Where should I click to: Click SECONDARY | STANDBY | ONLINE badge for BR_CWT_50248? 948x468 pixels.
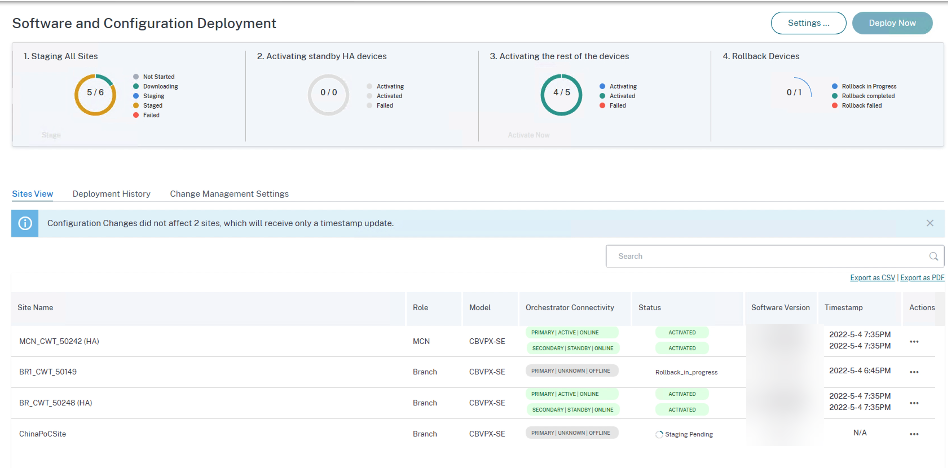(x=572, y=409)
